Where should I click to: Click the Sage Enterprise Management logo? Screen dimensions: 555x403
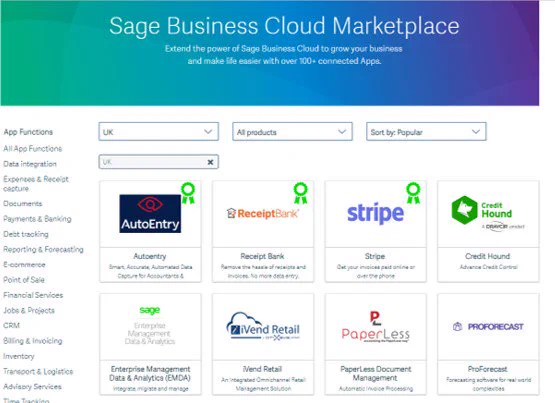click(150, 326)
